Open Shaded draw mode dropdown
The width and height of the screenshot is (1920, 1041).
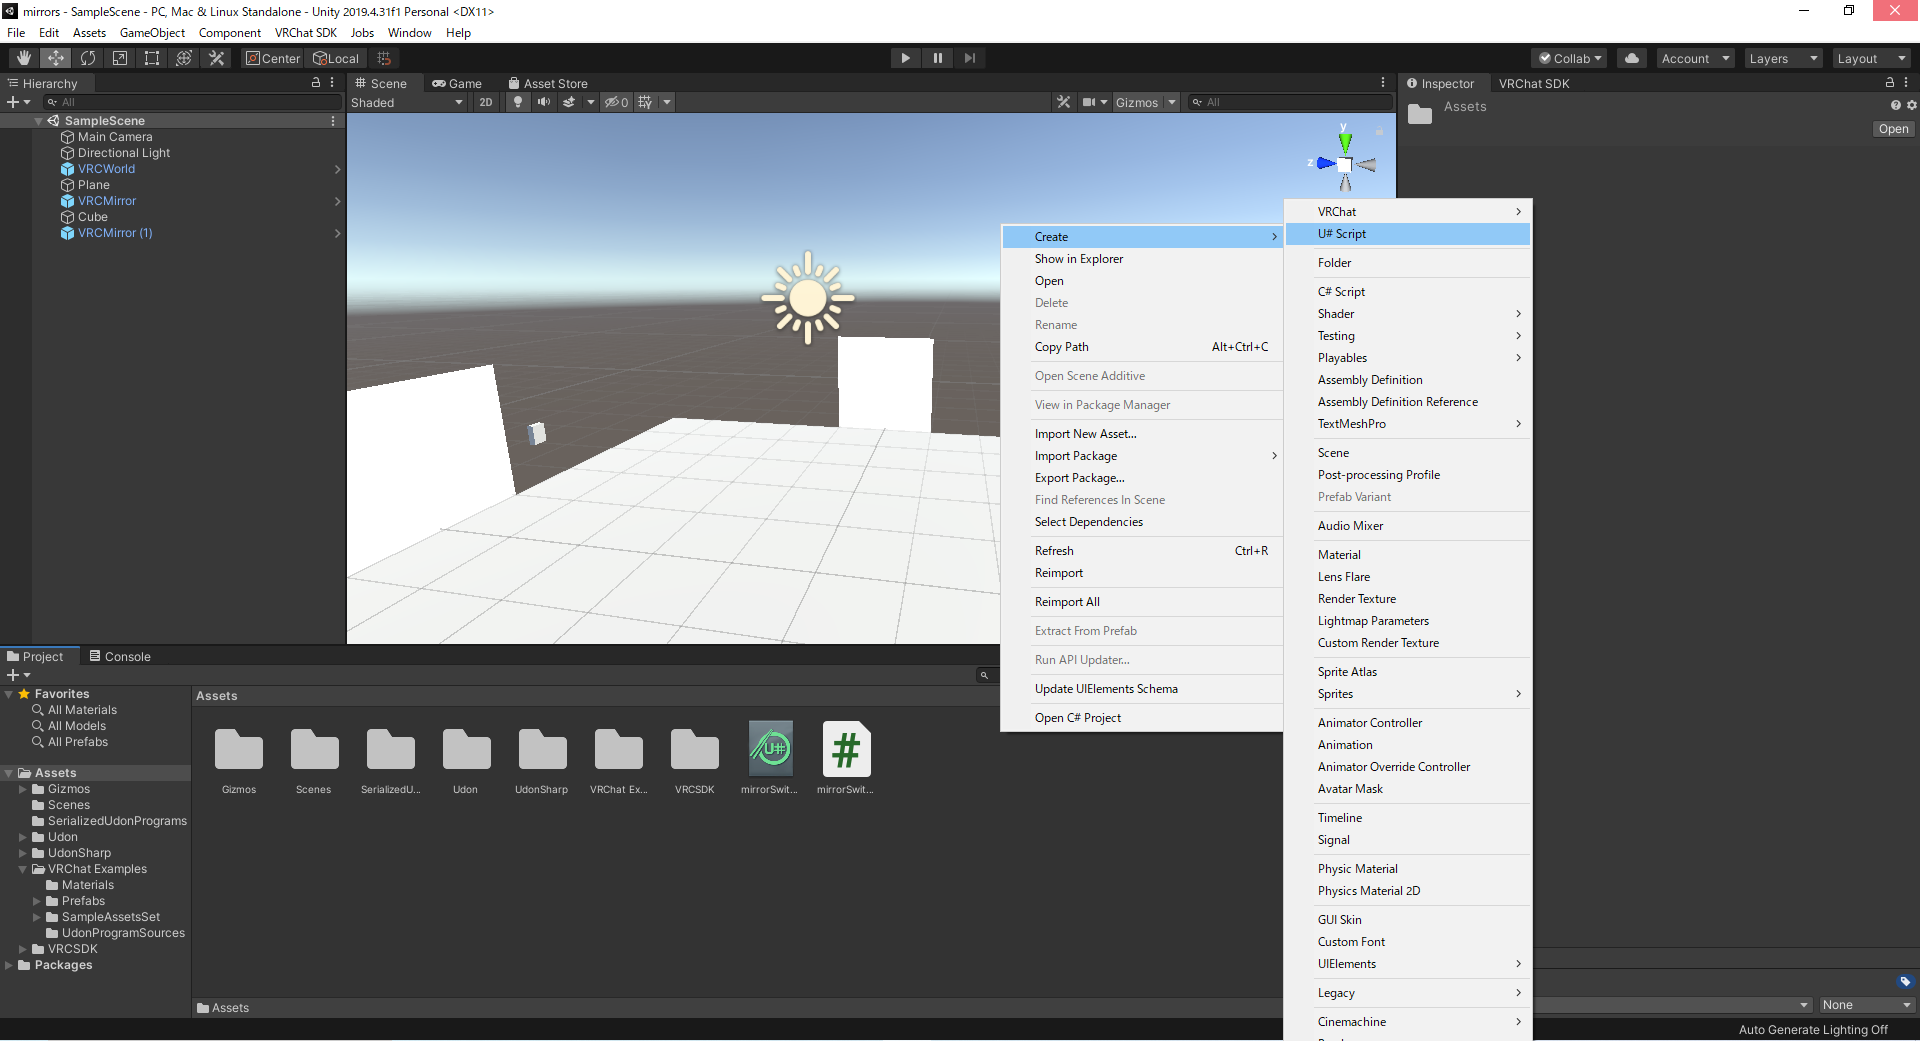pos(407,102)
